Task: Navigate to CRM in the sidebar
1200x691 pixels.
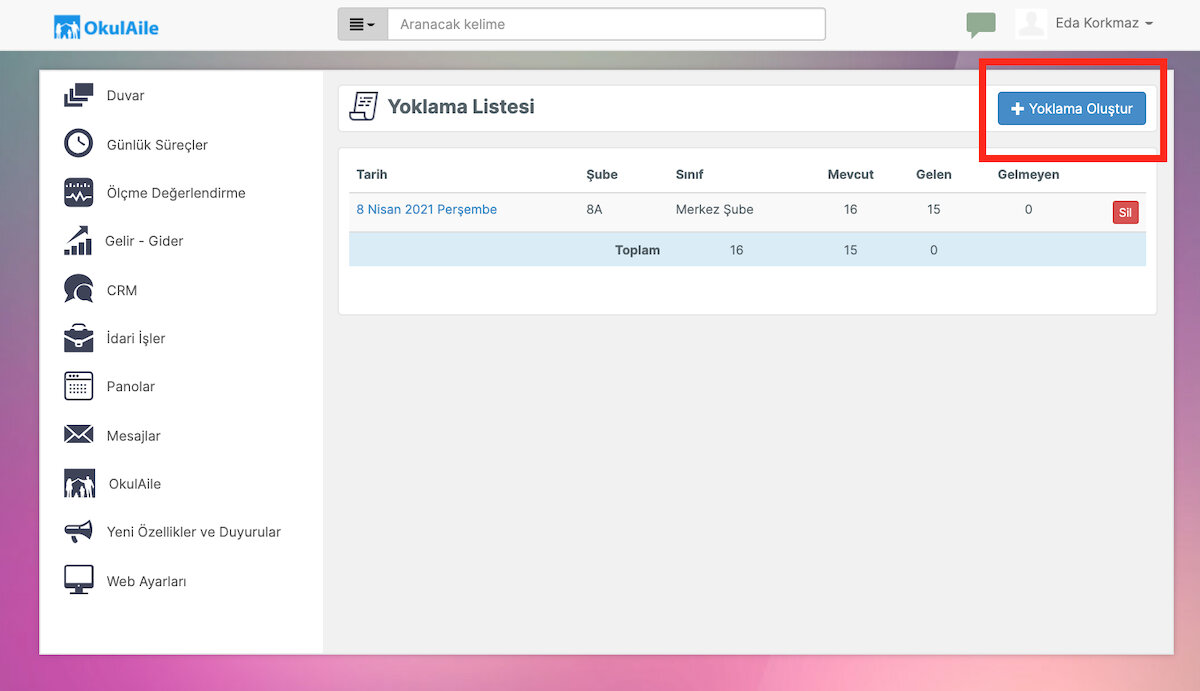Action: click(x=122, y=290)
